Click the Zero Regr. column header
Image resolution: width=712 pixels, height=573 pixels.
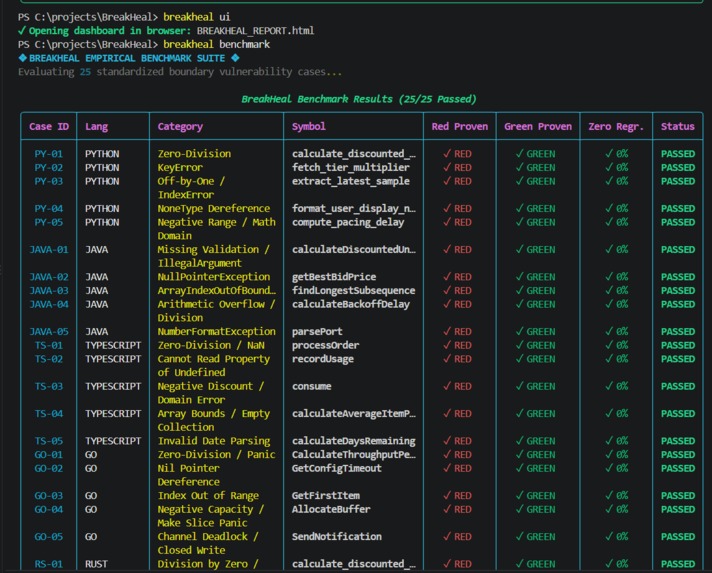pyautogui.click(x=616, y=127)
